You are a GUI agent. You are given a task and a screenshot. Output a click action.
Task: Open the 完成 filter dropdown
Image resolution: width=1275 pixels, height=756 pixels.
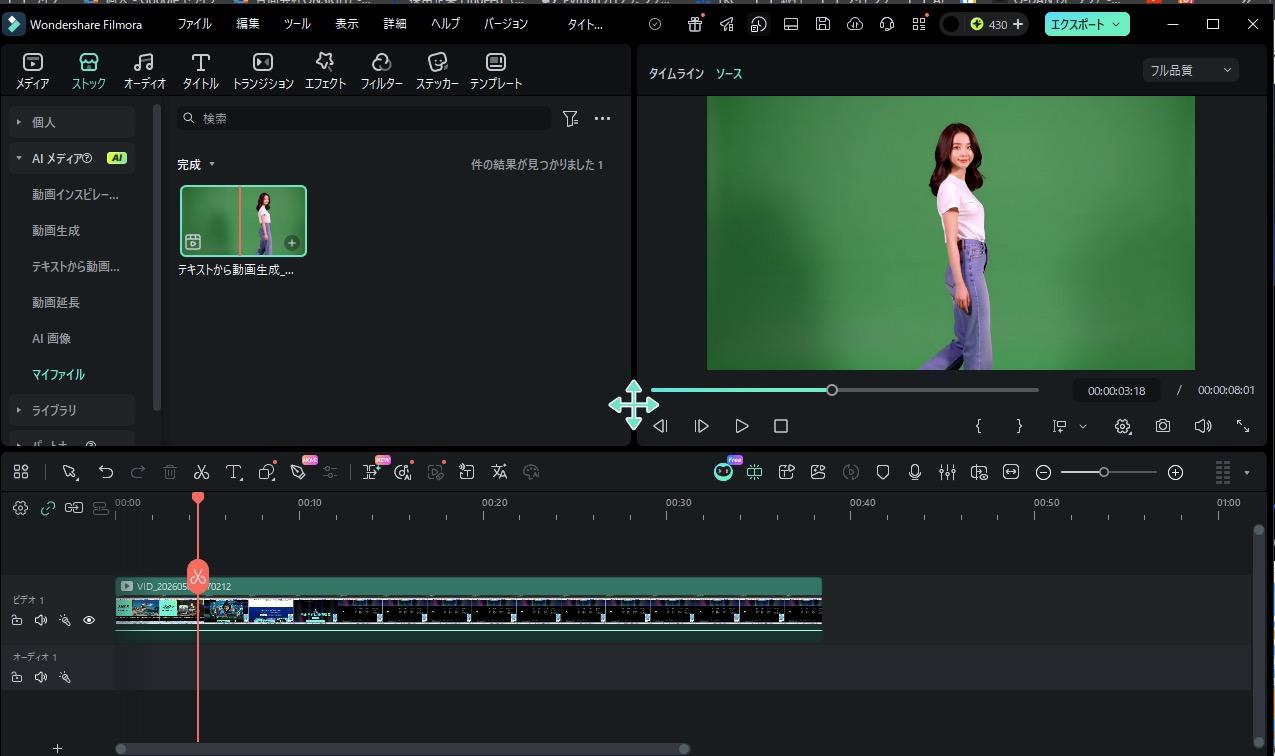pyautogui.click(x=195, y=164)
